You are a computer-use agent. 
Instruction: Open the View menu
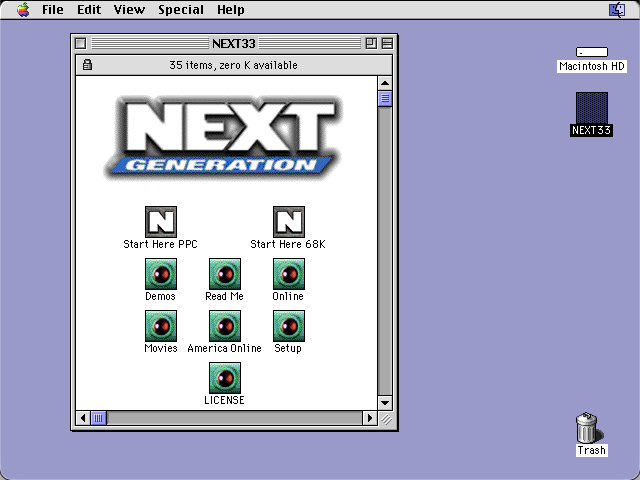(129, 9)
